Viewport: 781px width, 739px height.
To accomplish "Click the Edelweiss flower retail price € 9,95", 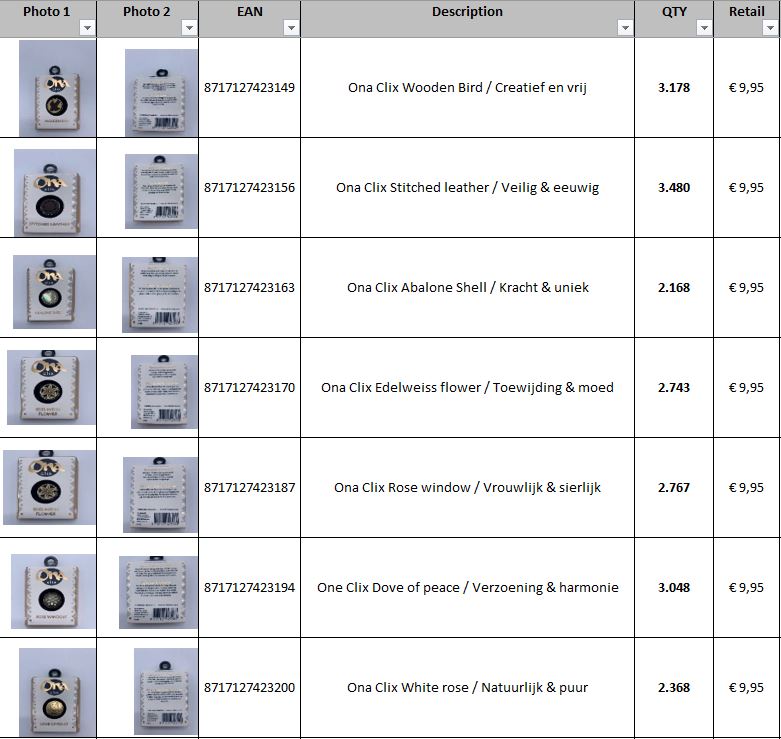I will click(x=746, y=387).
